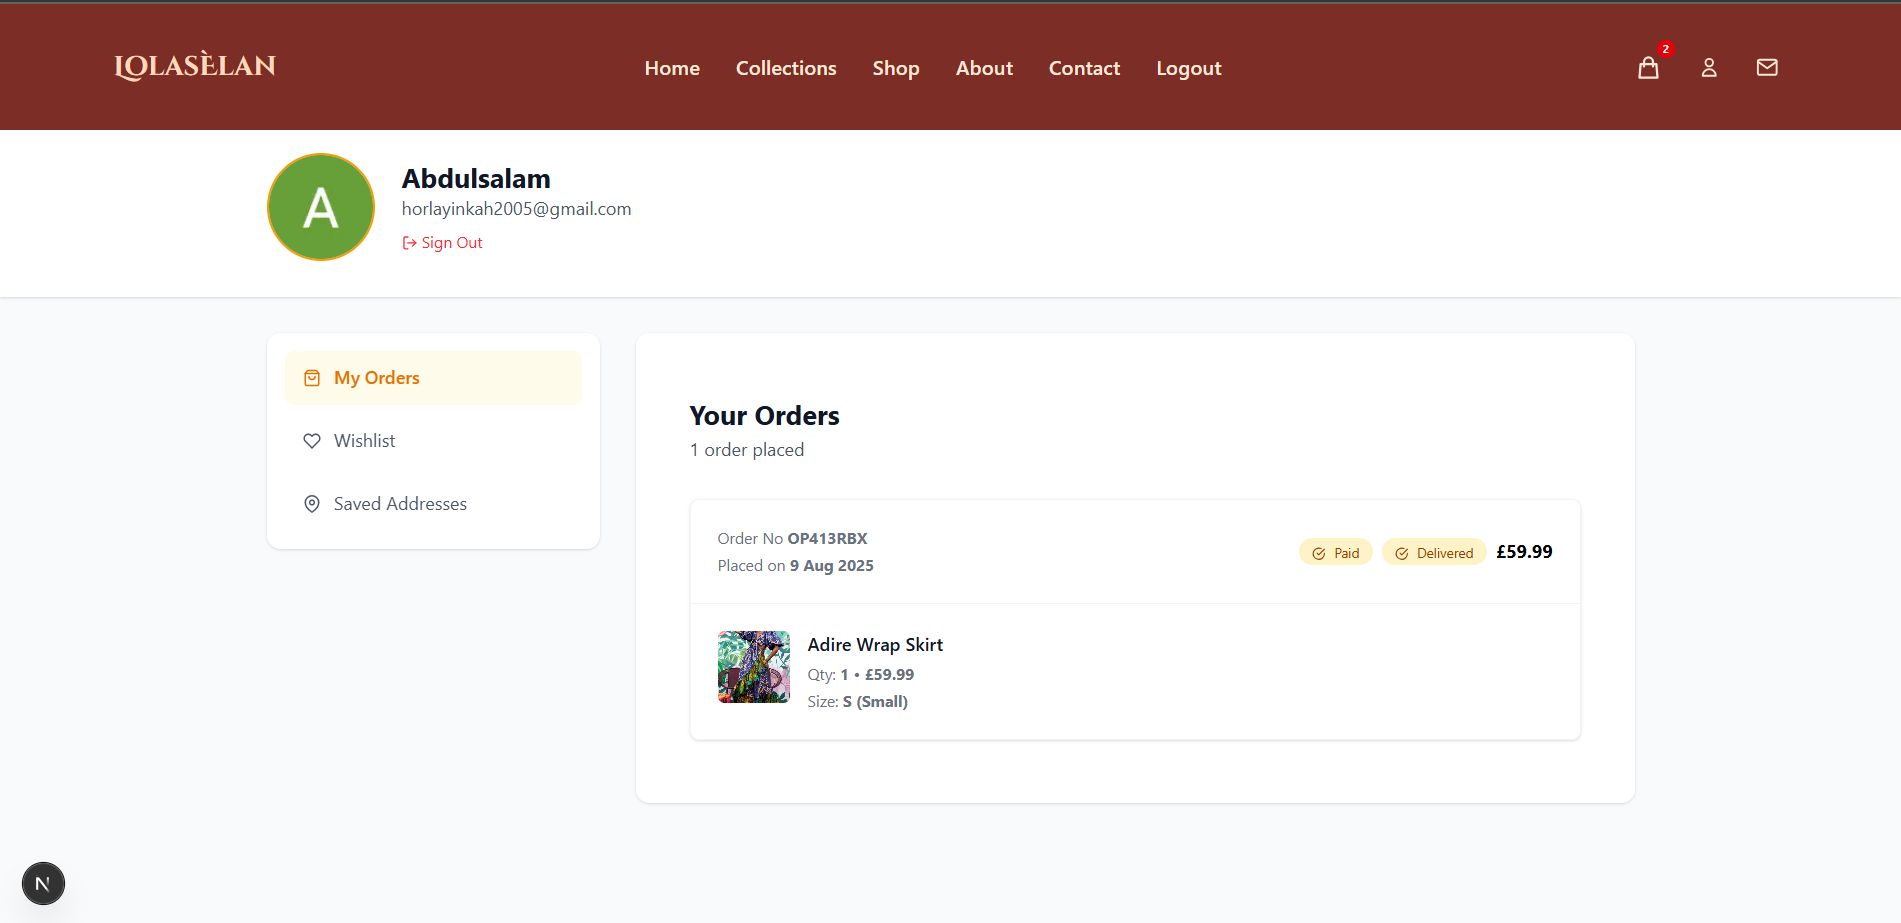Navigate to the Shop page

click(x=895, y=67)
